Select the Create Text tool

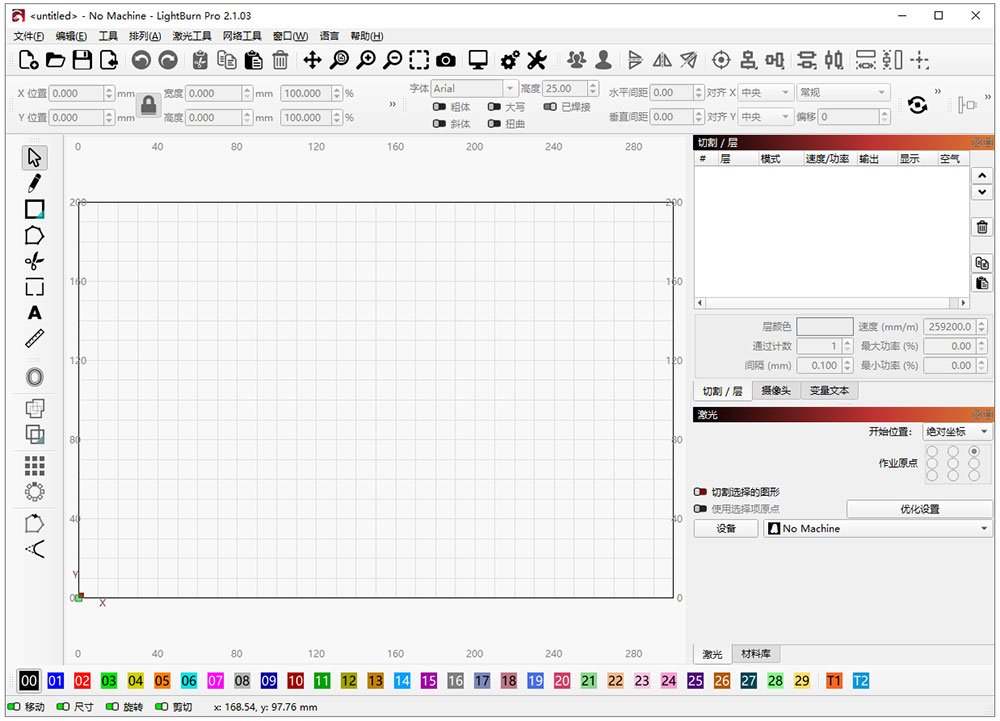[x=34, y=312]
